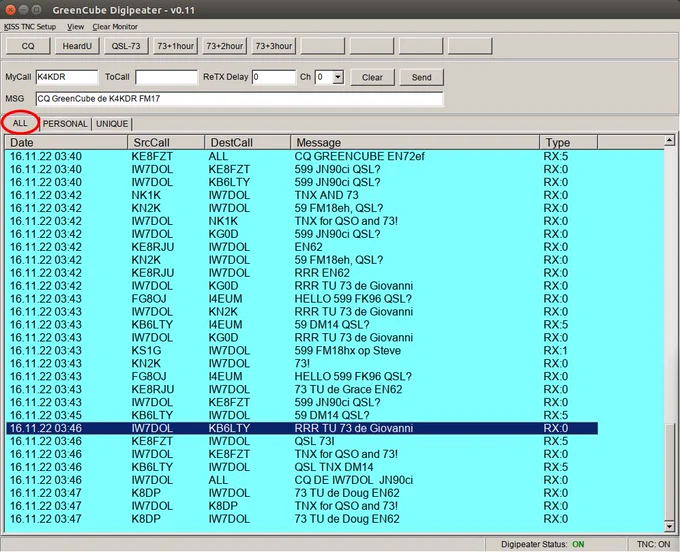This screenshot has height=552, width=680.
Task: Select row with message 'RRR EN62'
Action: click(302, 273)
